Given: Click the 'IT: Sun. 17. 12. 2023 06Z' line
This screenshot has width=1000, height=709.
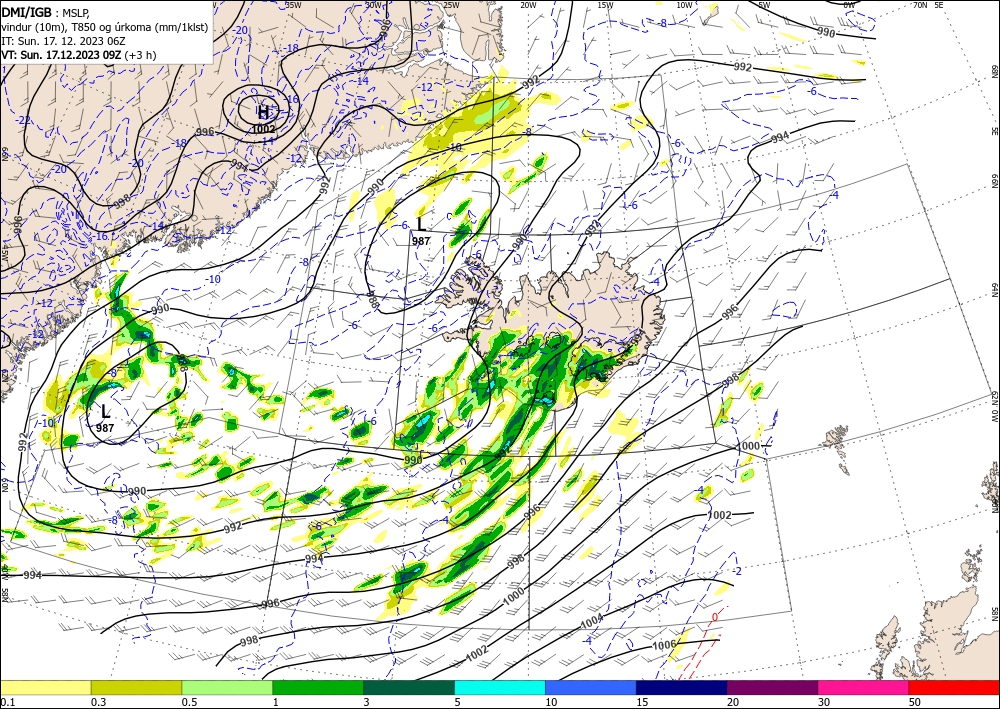Looking at the screenshot, I should 63,41.
